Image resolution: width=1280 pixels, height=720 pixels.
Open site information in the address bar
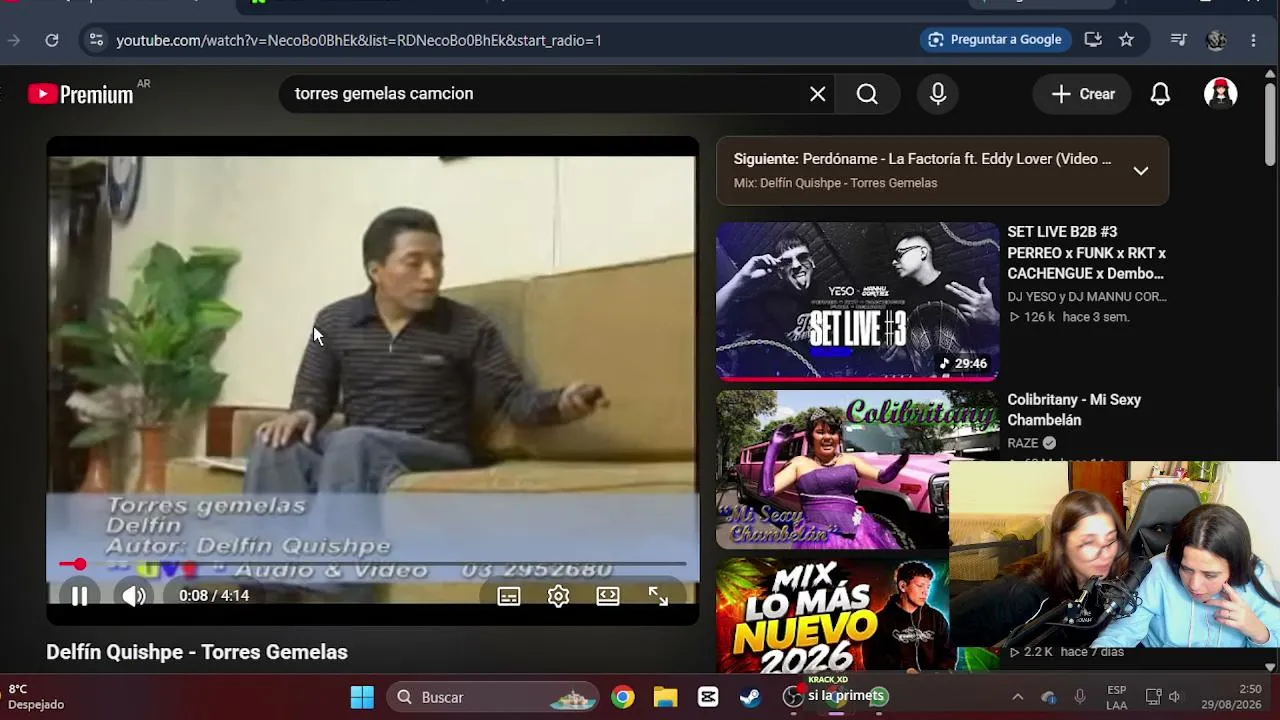(x=96, y=40)
